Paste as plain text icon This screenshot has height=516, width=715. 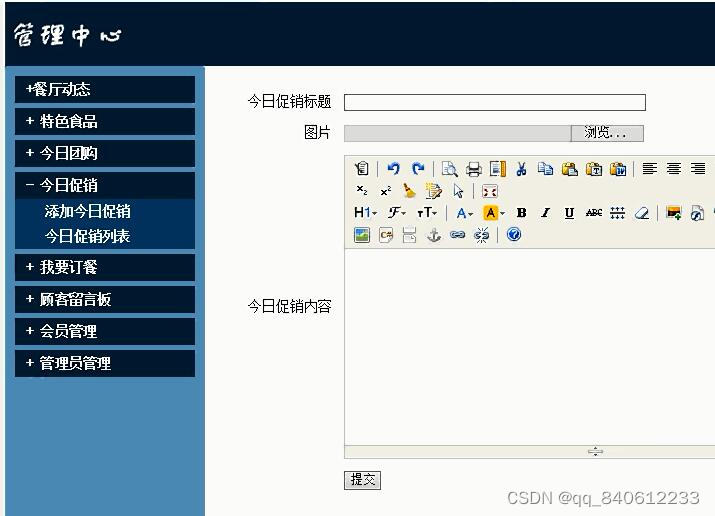click(x=594, y=169)
